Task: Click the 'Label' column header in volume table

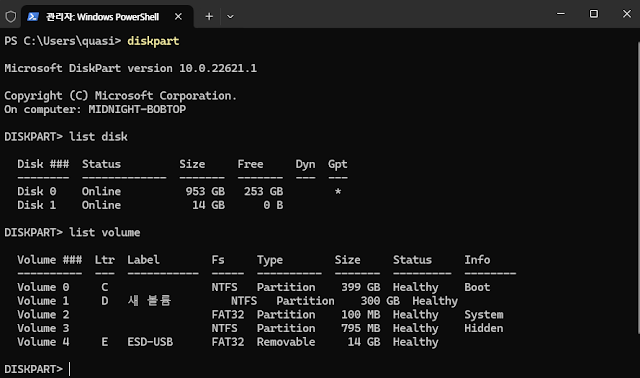Action: coord(144,260)
